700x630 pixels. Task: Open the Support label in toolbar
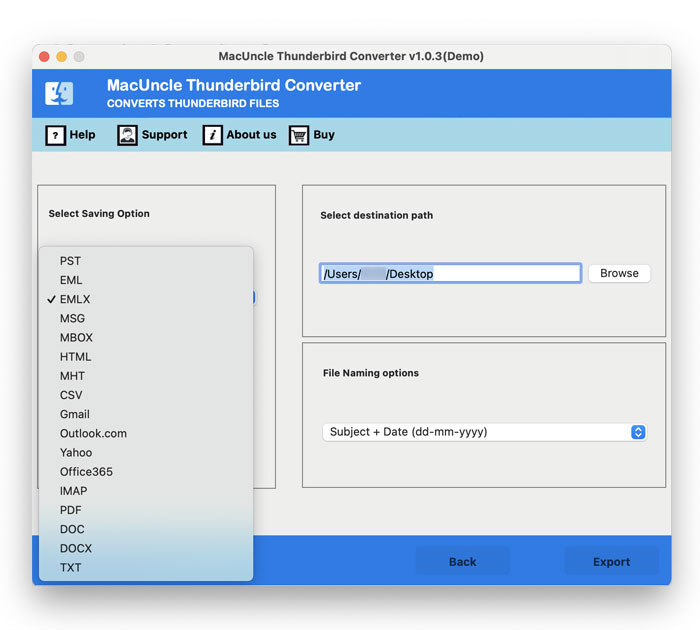[x=164, y=134]
